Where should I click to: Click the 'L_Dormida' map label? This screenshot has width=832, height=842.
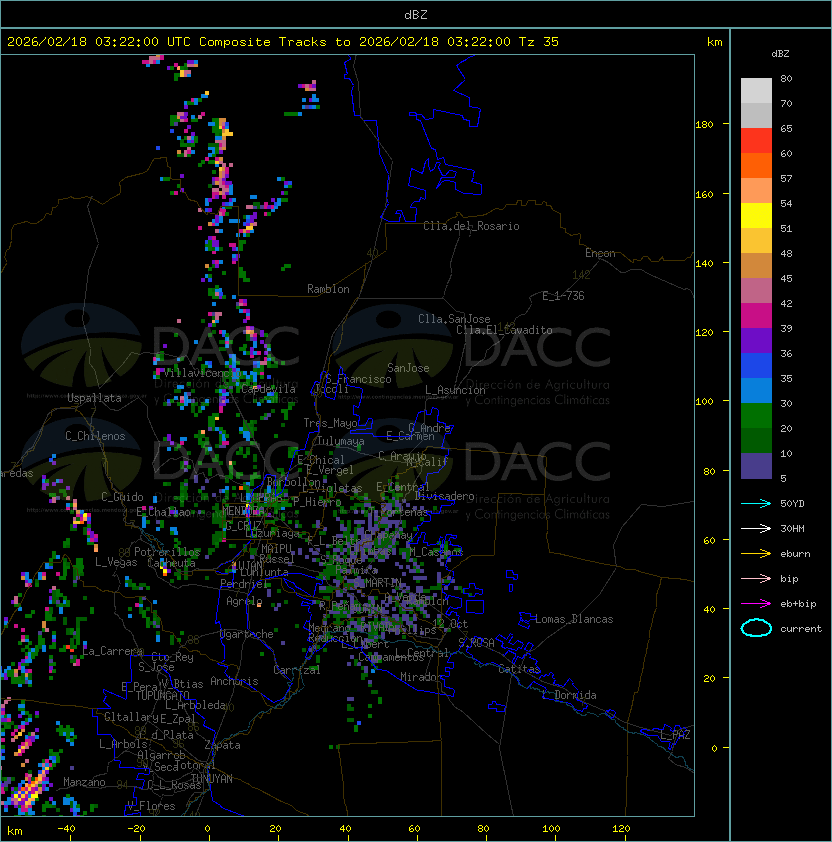coord(569,695)
